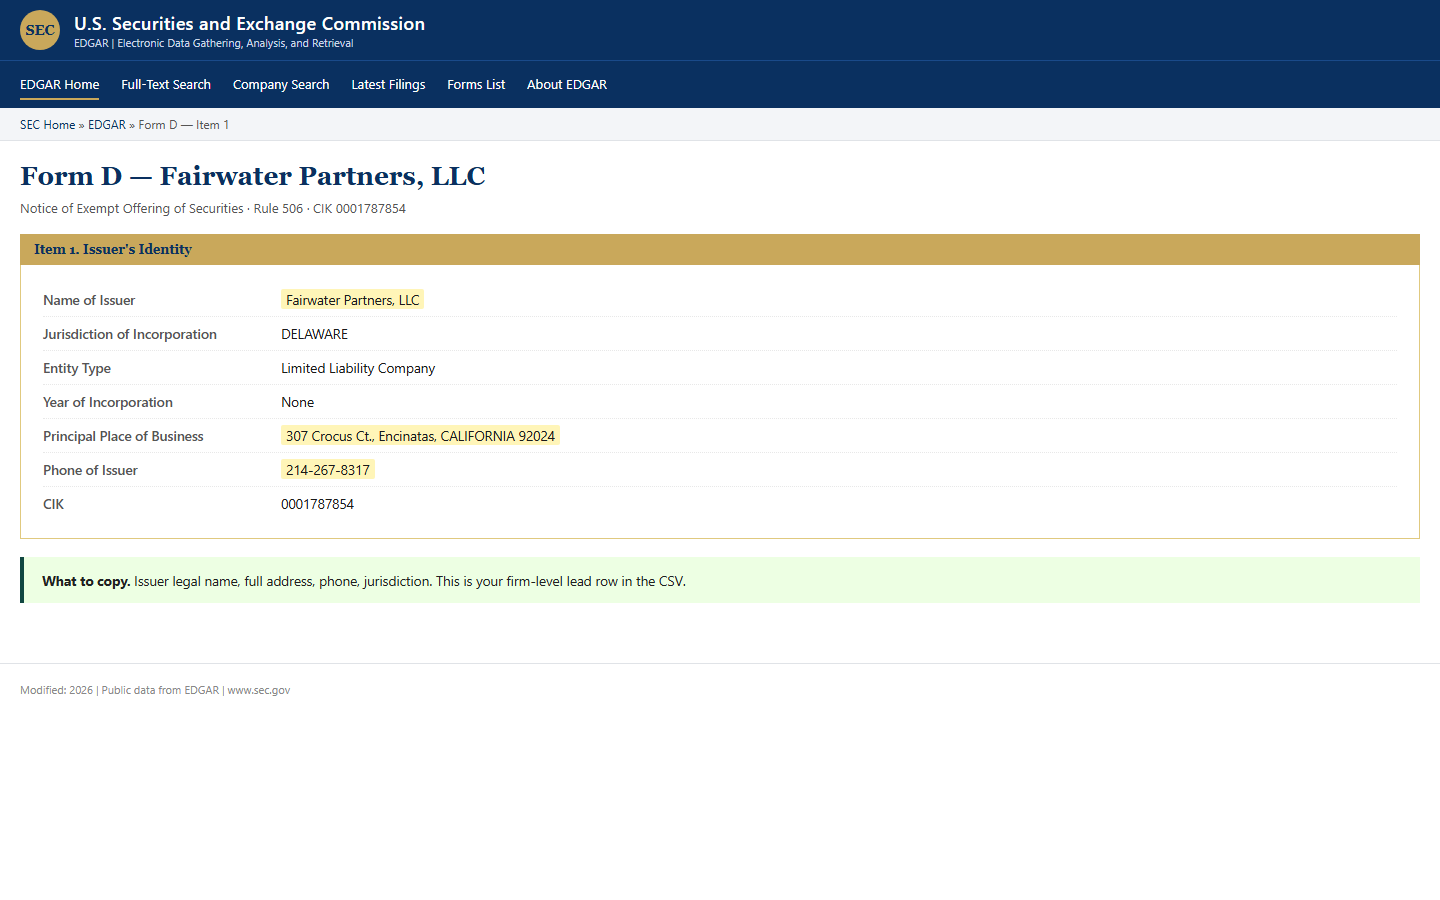Image resolution: width=1440 pixels, height=900 pixels.
Task: Click the Year of Incorporation label
Action: coord(108,402)
